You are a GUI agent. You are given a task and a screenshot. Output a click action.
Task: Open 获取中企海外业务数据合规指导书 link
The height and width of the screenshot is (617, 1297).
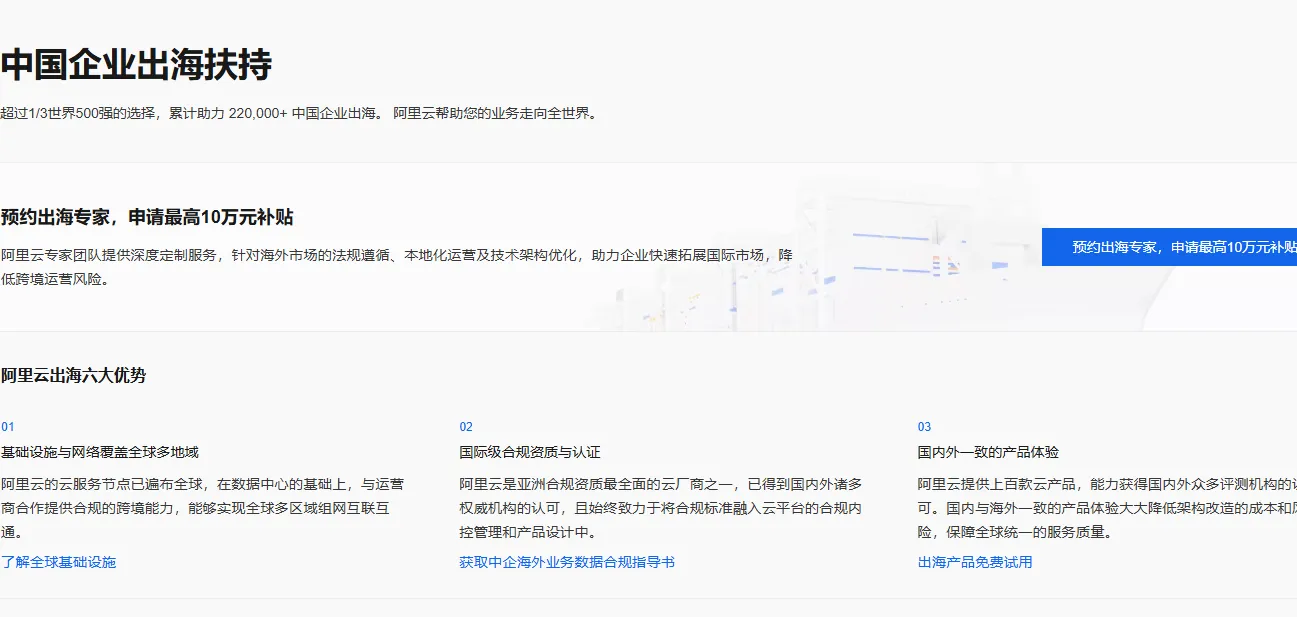pyautogui.click(x=565, y=561)
